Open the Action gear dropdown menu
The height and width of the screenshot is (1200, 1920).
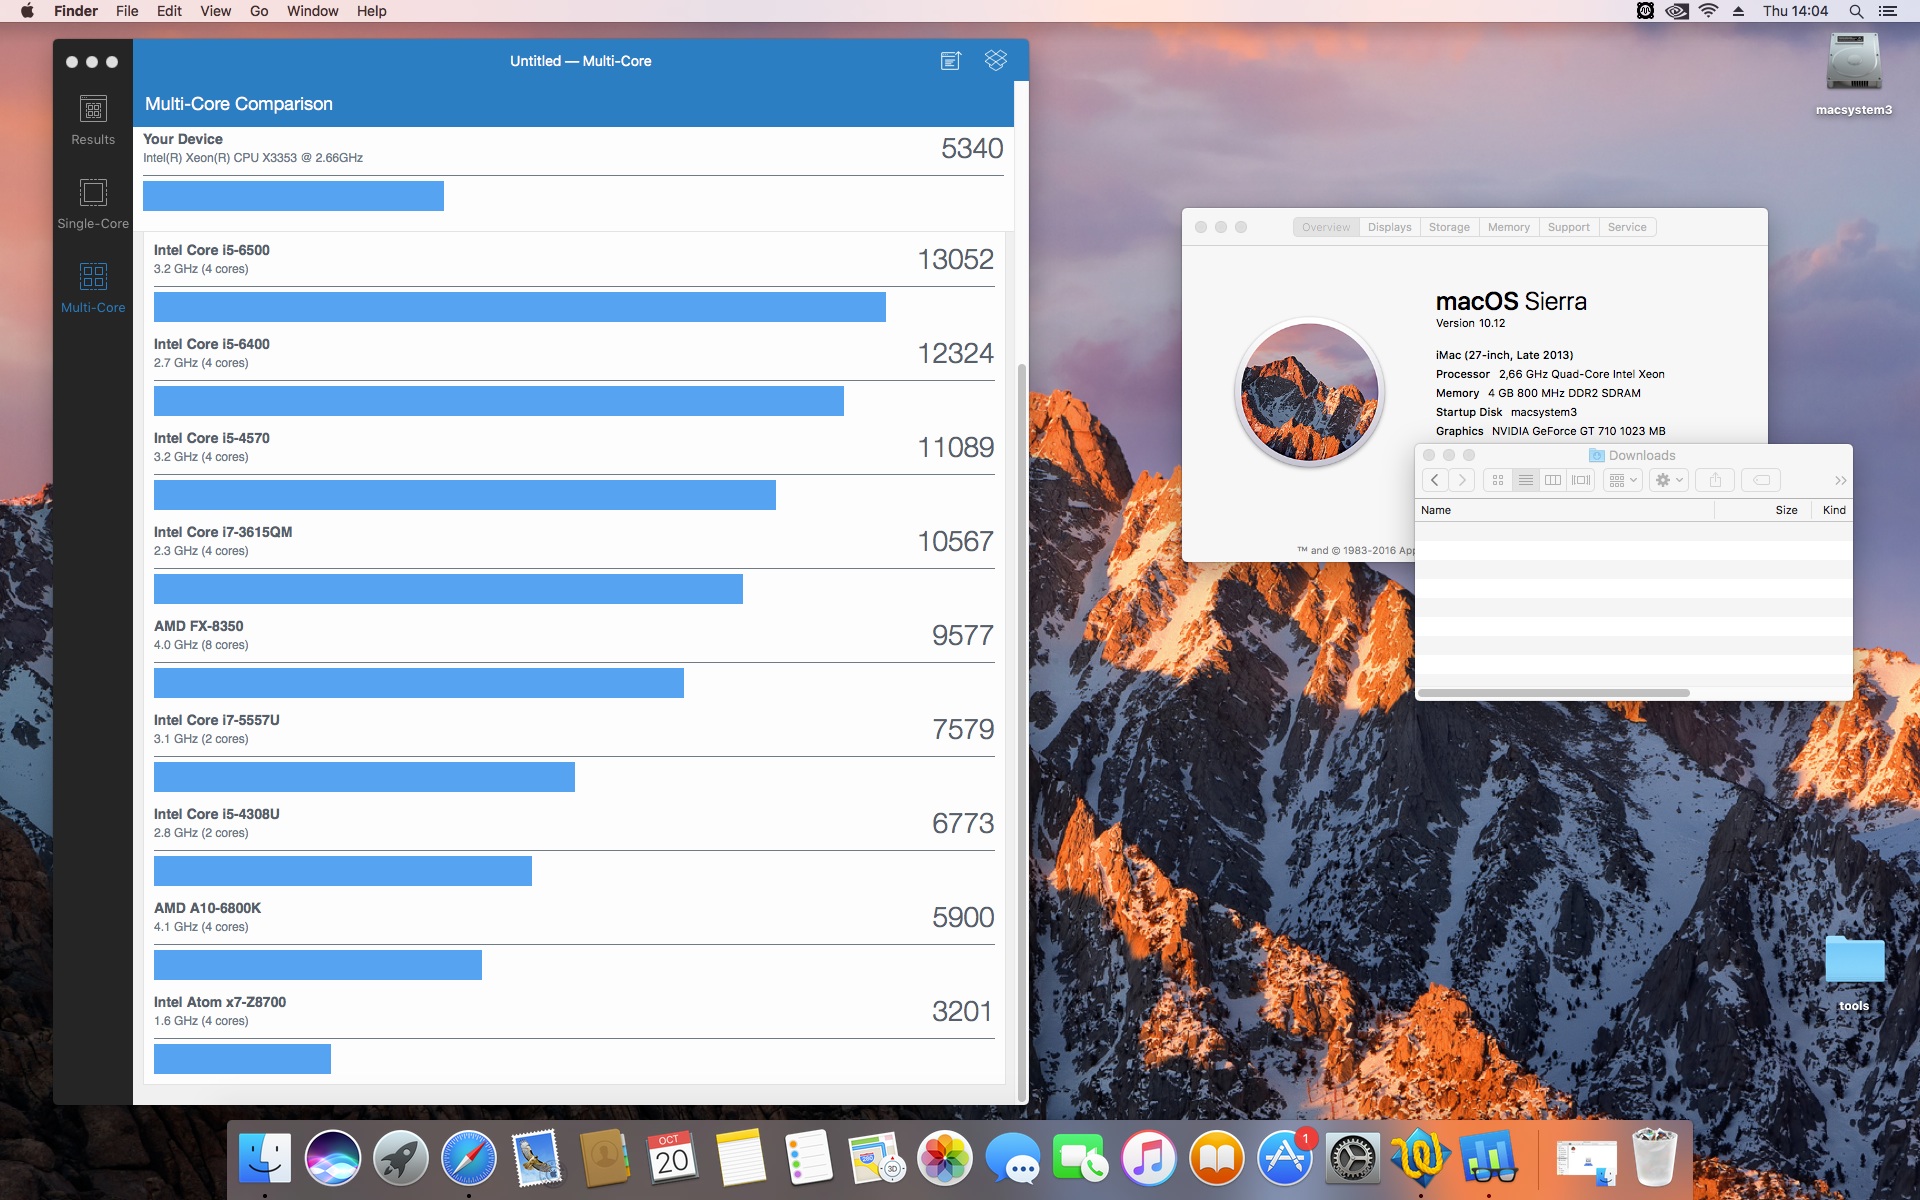(x=1669, y=481)
